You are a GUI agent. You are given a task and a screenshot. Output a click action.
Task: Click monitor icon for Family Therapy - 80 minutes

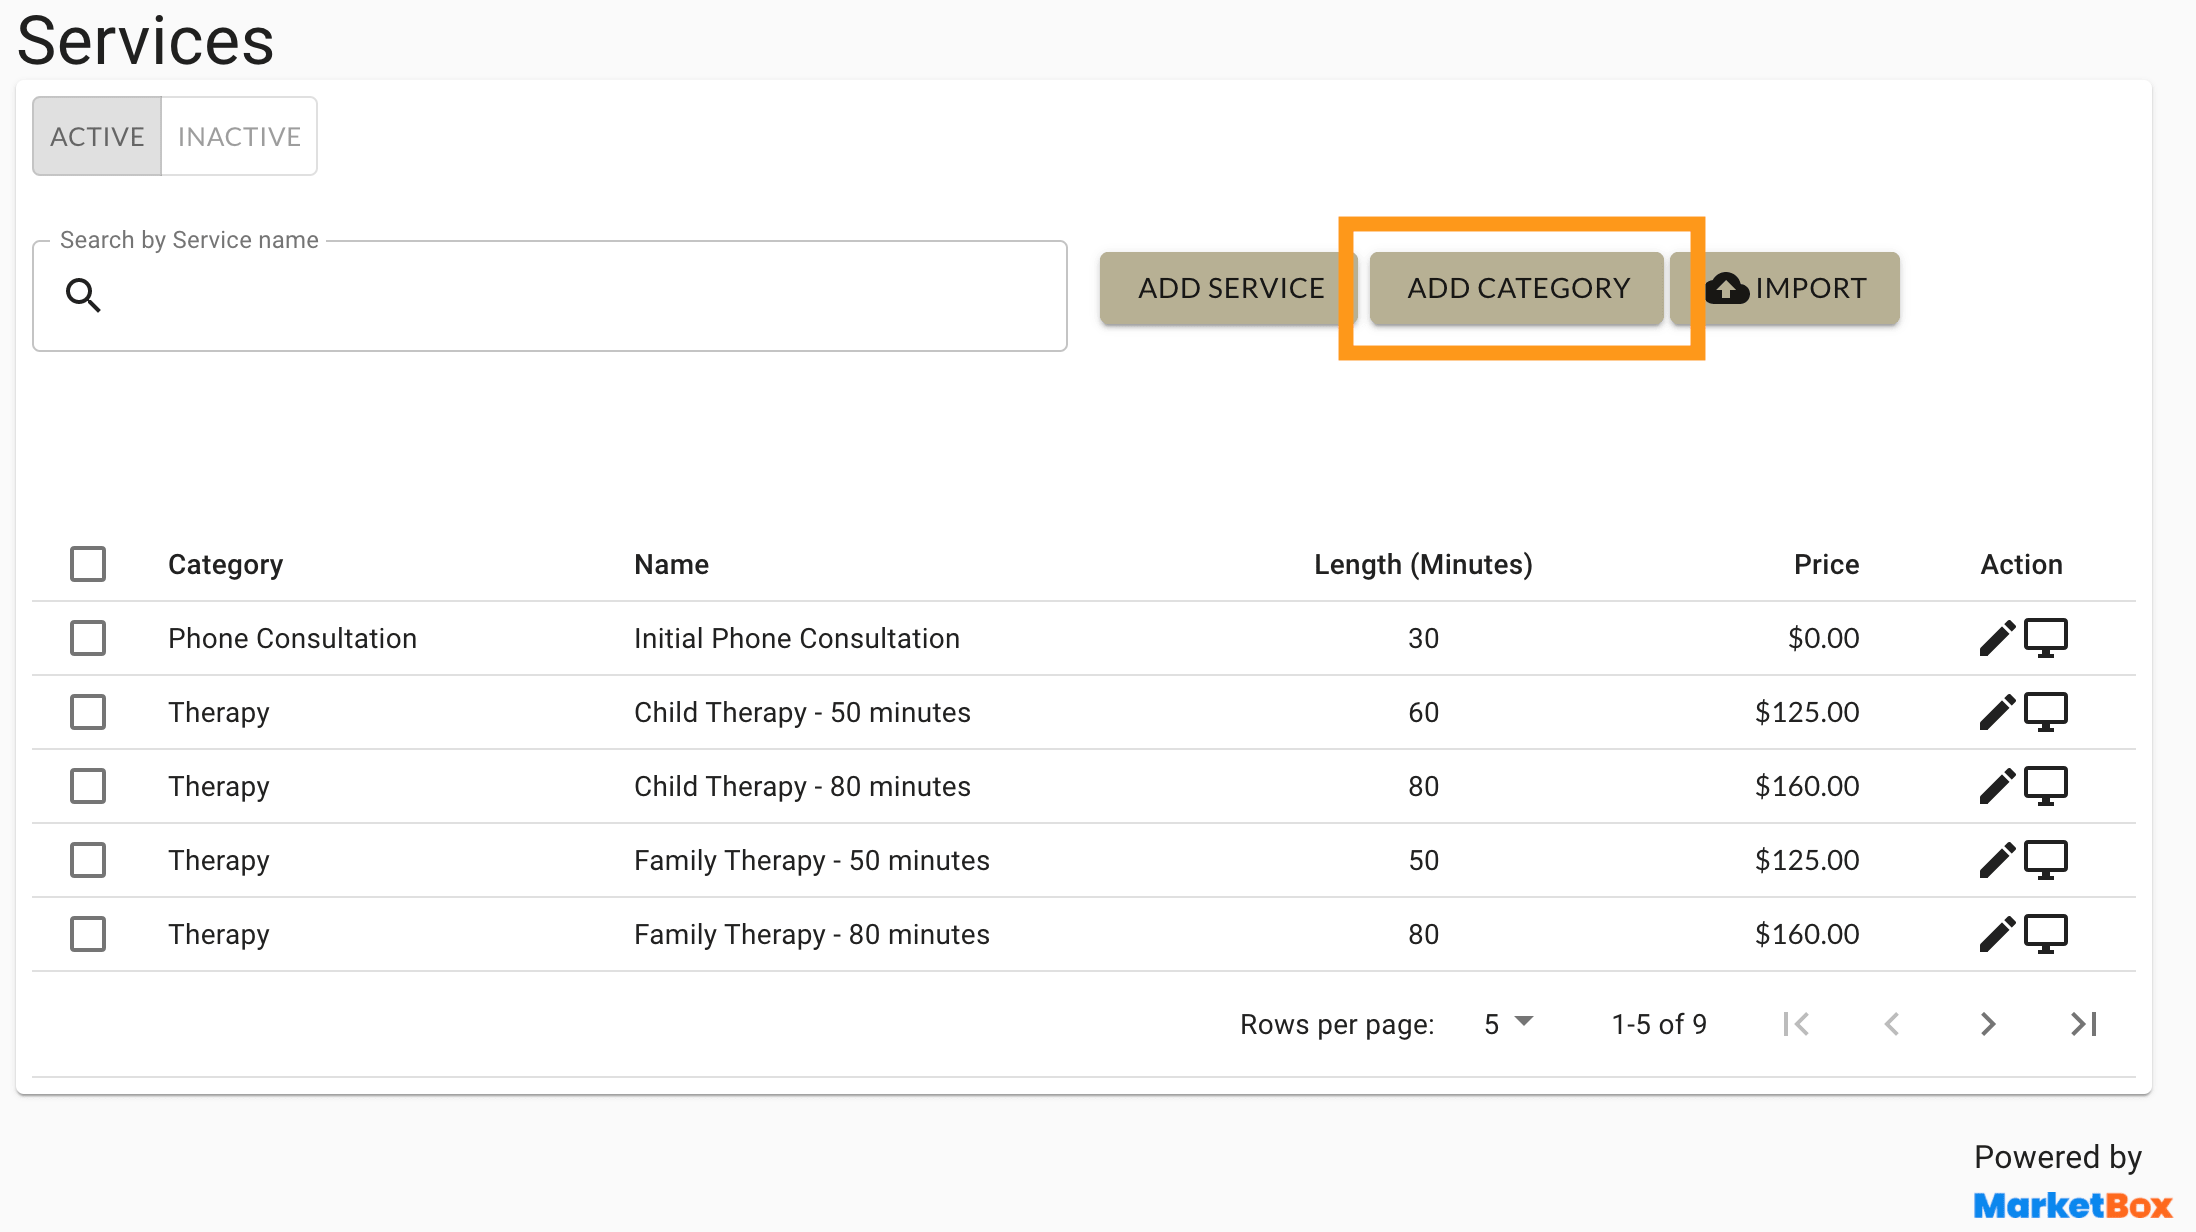(2045, 934)
